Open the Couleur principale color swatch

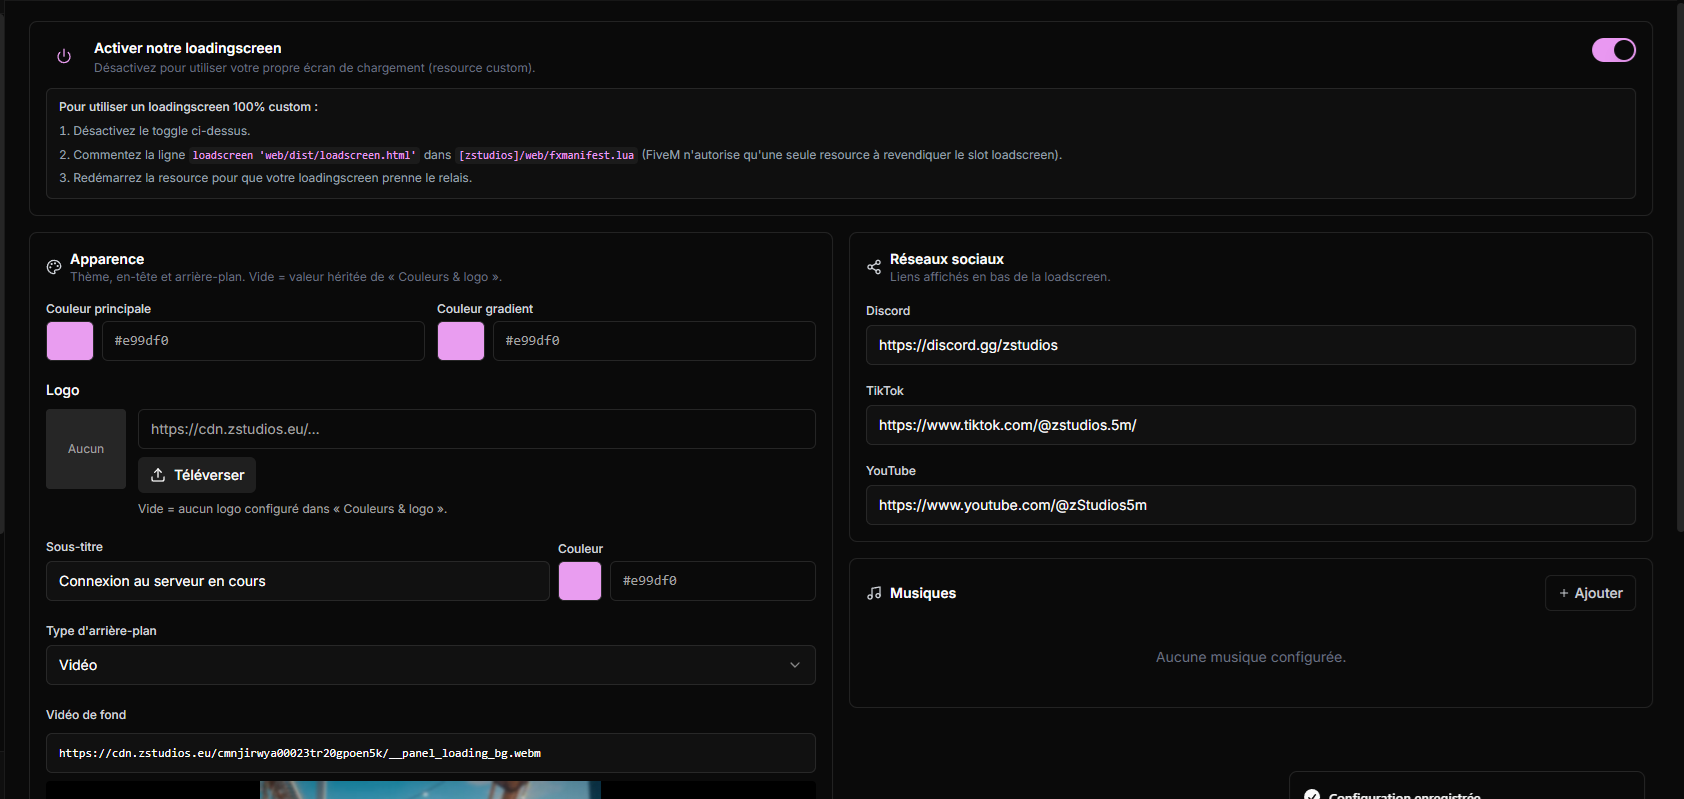(70, 341)
